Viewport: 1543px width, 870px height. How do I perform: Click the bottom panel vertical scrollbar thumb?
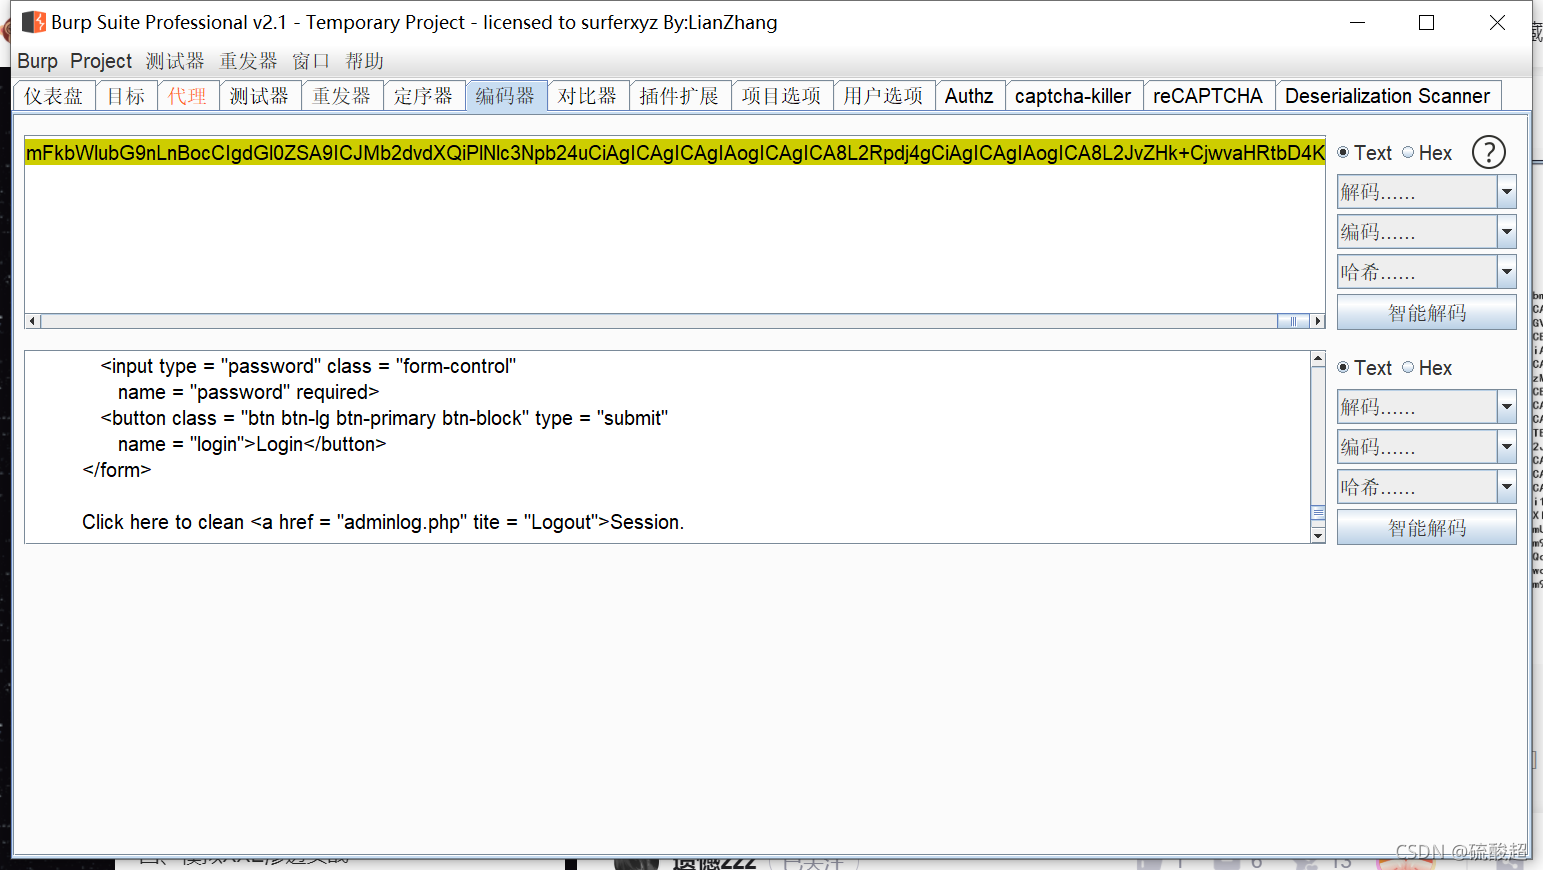pyautogui.click(x=1318, y=513)
